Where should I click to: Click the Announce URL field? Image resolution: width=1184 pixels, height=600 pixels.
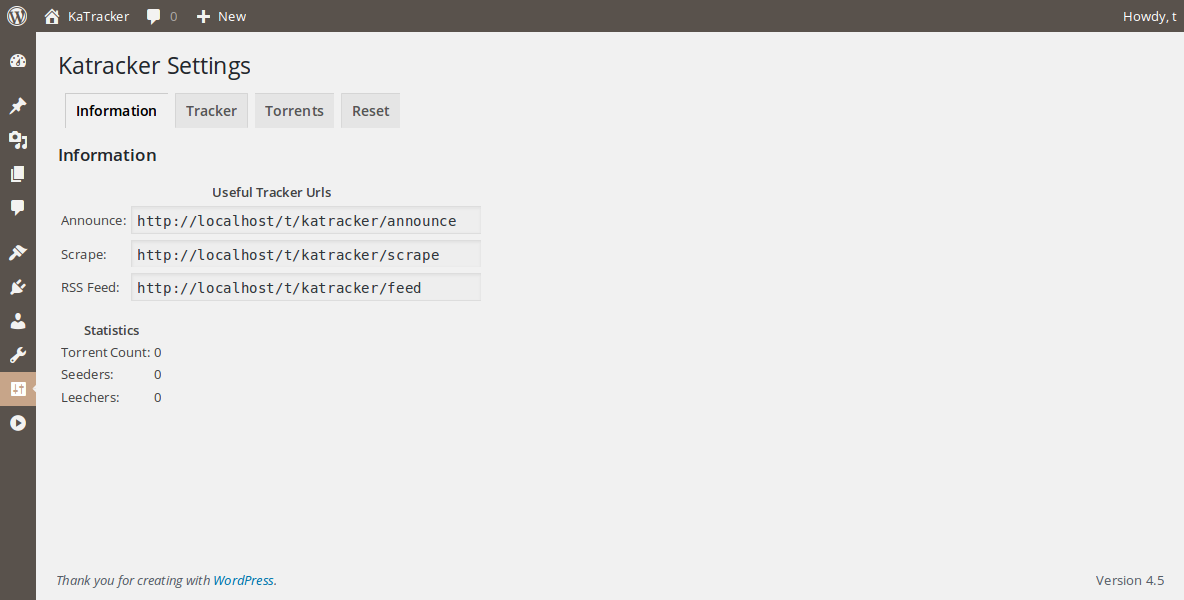click(x=305, y=221)
